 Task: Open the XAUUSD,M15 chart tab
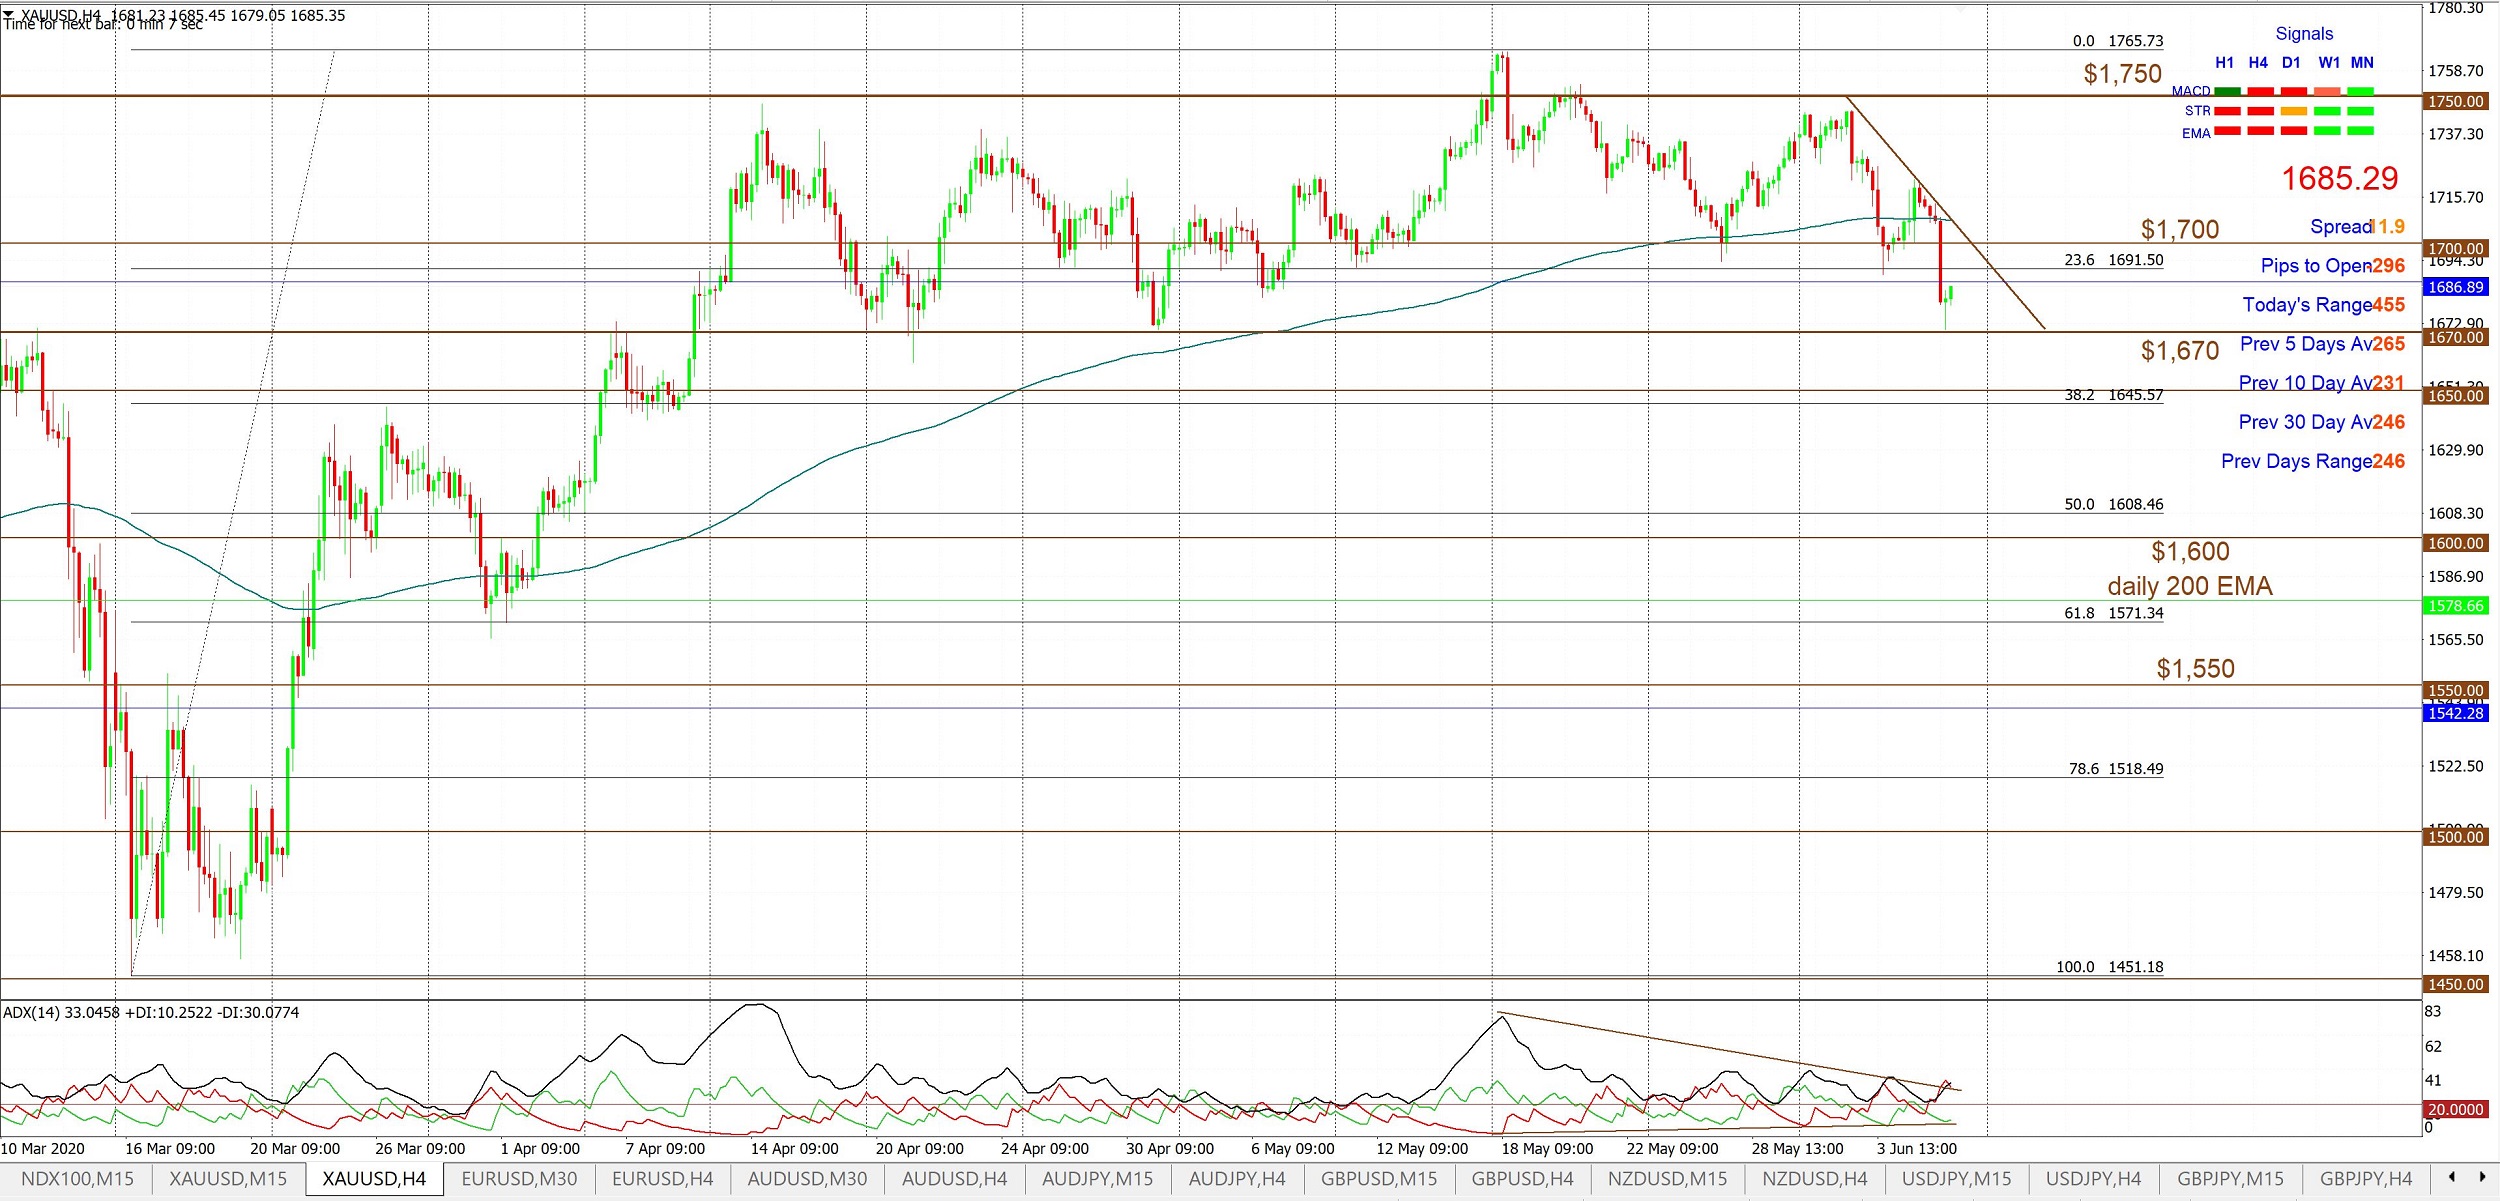pyautogui.click(x=228, y=1178)
